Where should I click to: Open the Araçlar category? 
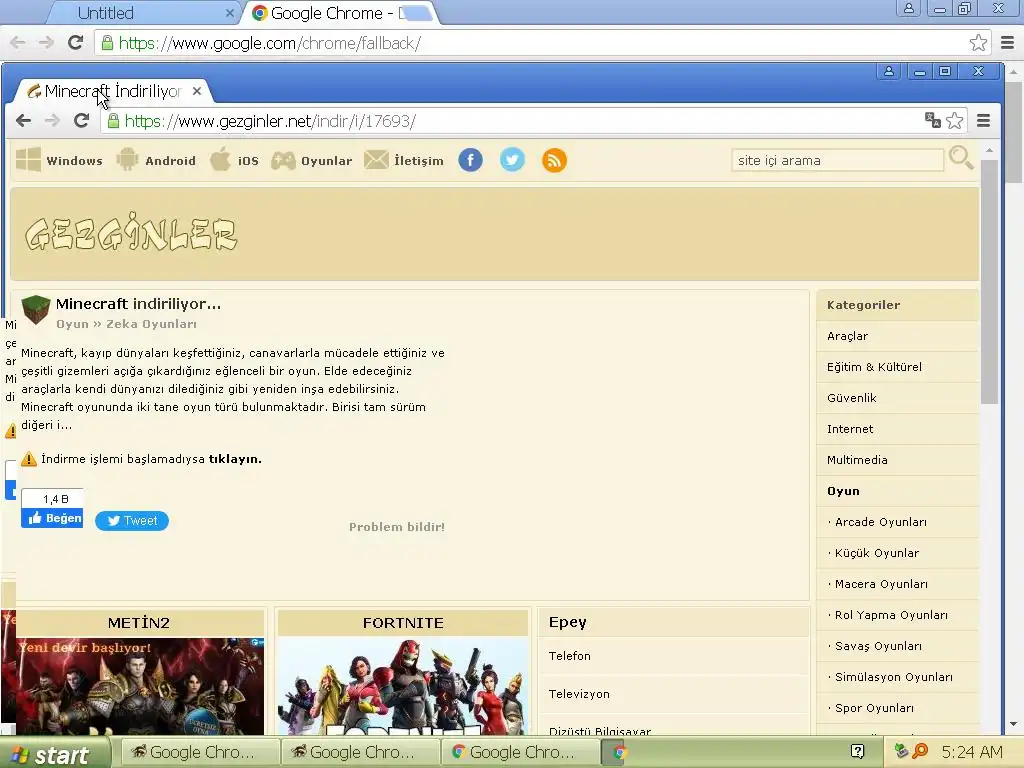[x=847, y=336]
